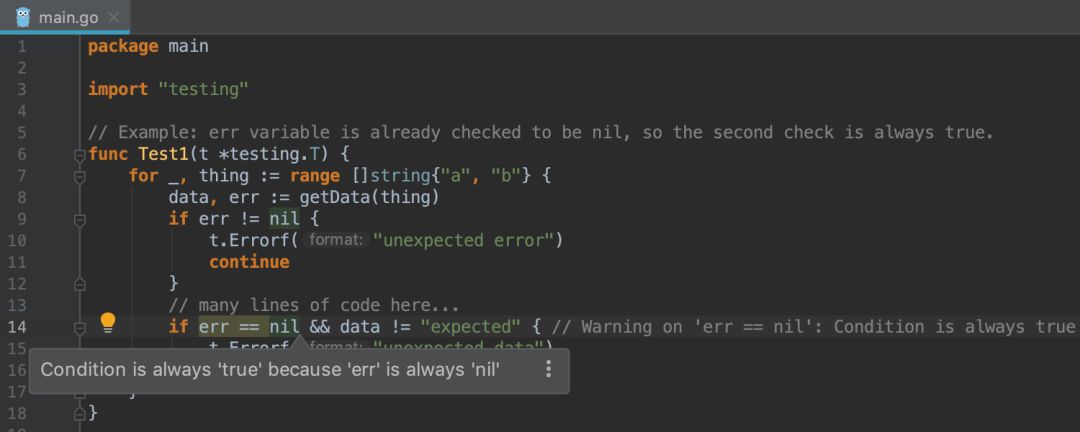Click the 'Condition is always true' tooltip text
This screenshot has height=432, width=1080.
[x=270, y=370]
